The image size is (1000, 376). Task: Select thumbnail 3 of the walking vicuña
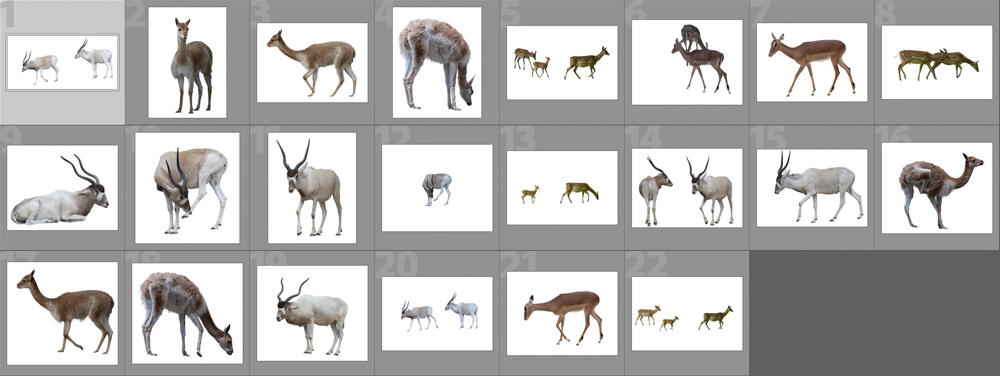click(312, 62)
